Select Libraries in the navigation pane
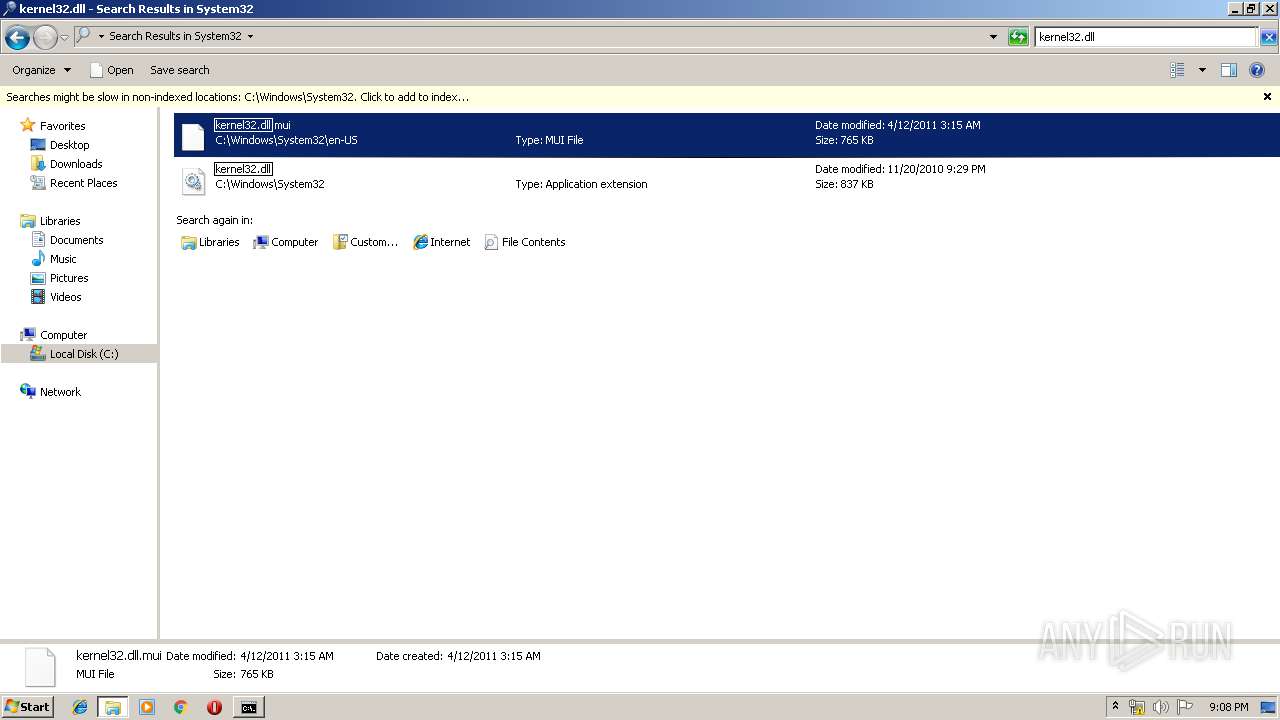Image resolution: width=1280 pixels, height=720 pixels. click(60, 221)
